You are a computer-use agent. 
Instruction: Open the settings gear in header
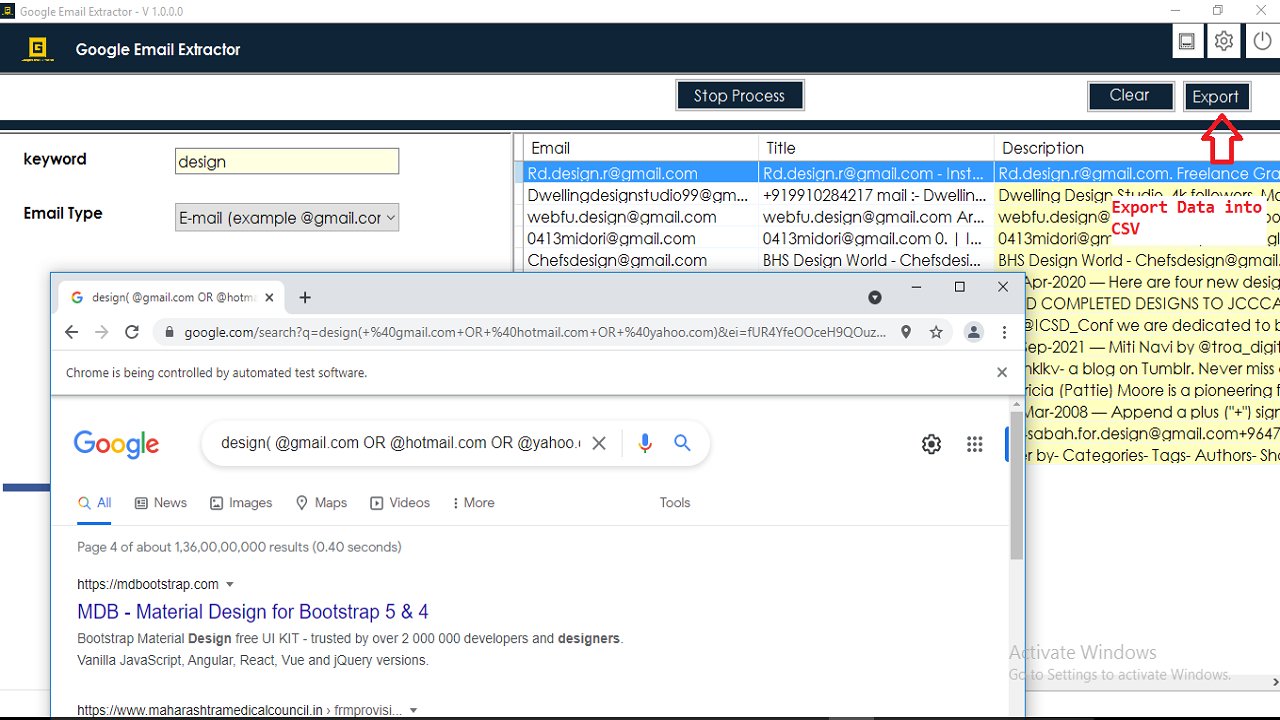[x=1224, y=42]
